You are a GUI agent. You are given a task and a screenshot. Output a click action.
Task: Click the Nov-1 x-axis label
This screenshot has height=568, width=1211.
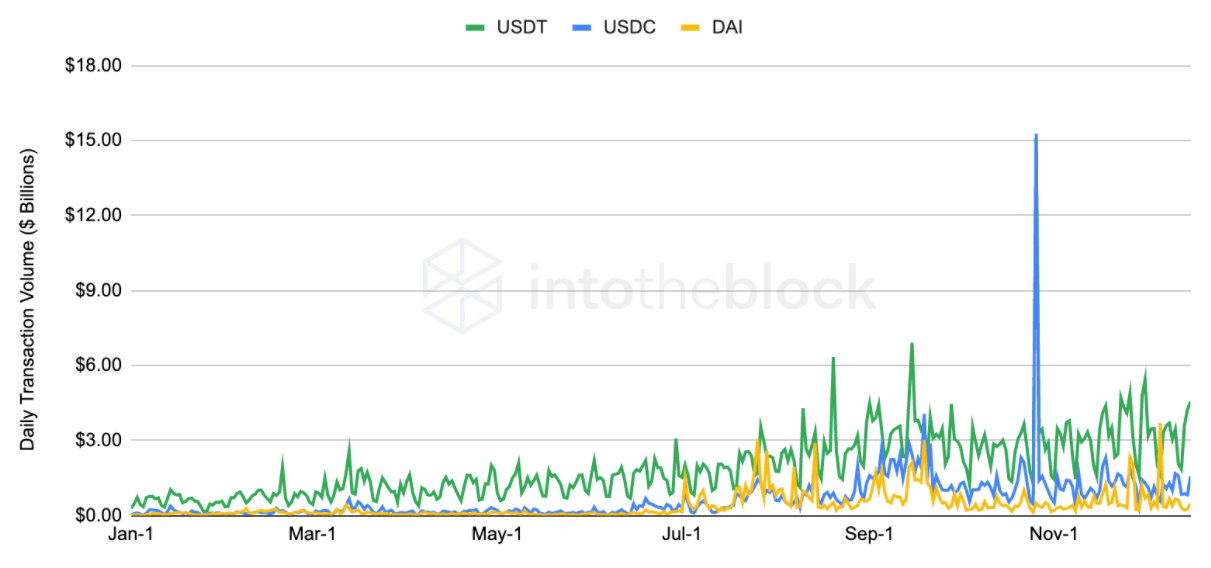1054,535
